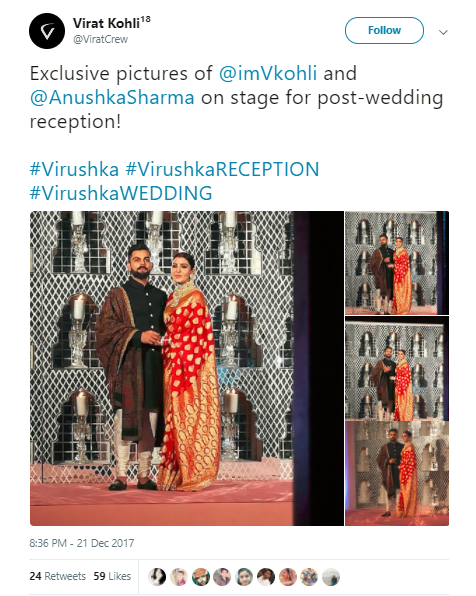This screenshot has height=596, width=476.
Task: View the 24 Retweets list
Action: tap(58, 576)
